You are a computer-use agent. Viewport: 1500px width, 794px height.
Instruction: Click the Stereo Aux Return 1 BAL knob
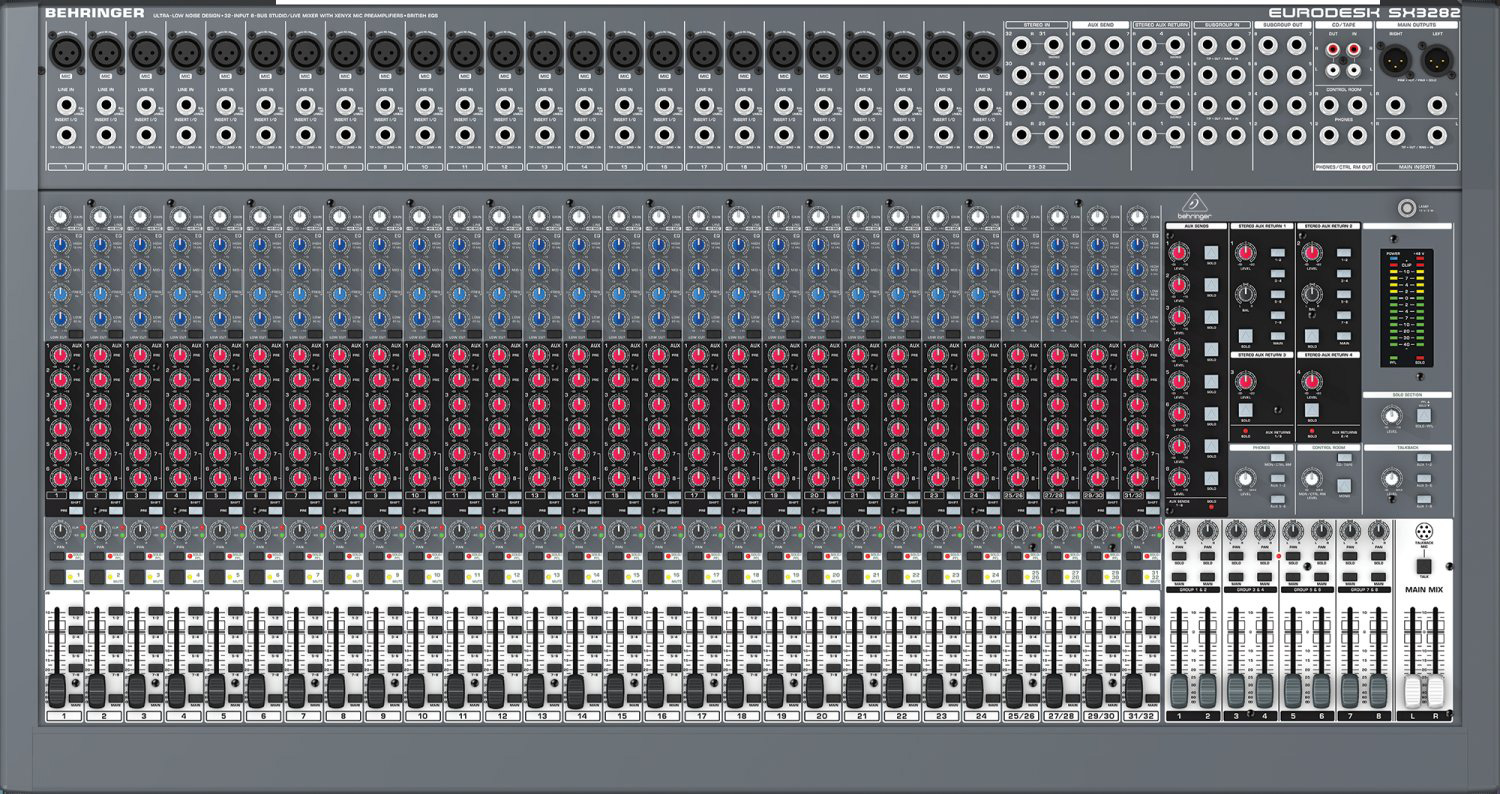pos(1245,295)
